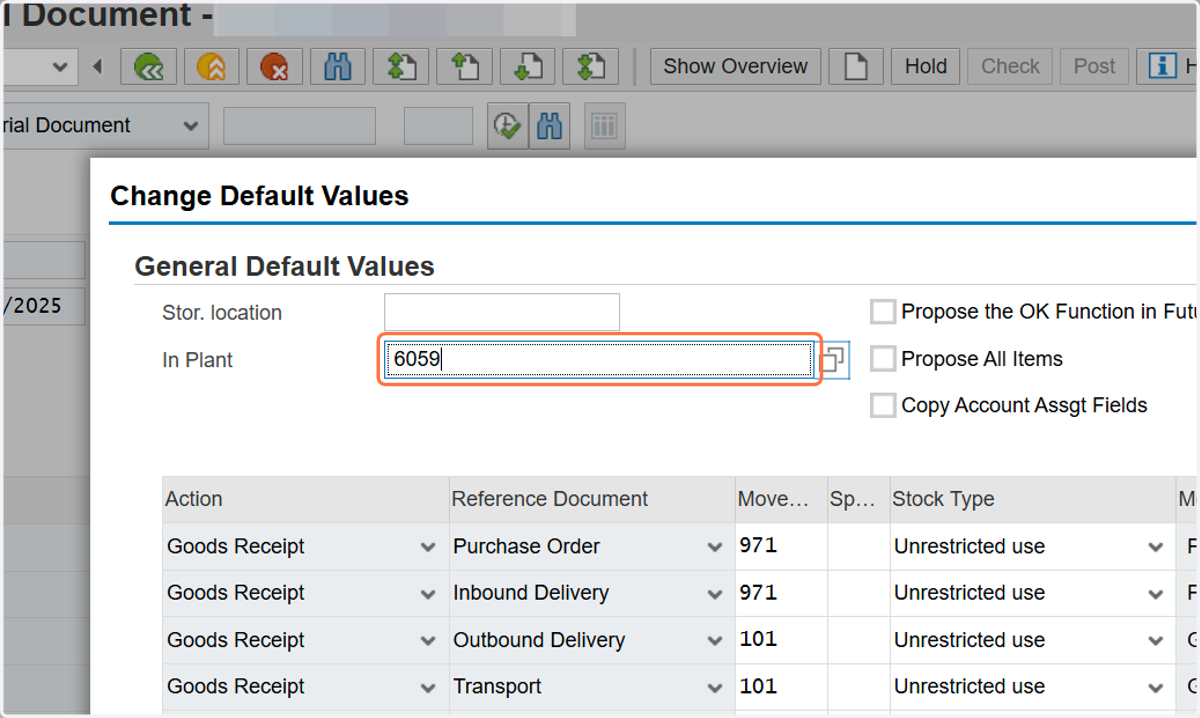Viewport: 1200px width, 718px height.
Task: Click small left arrow beside command field
Action: coord(97,67)
